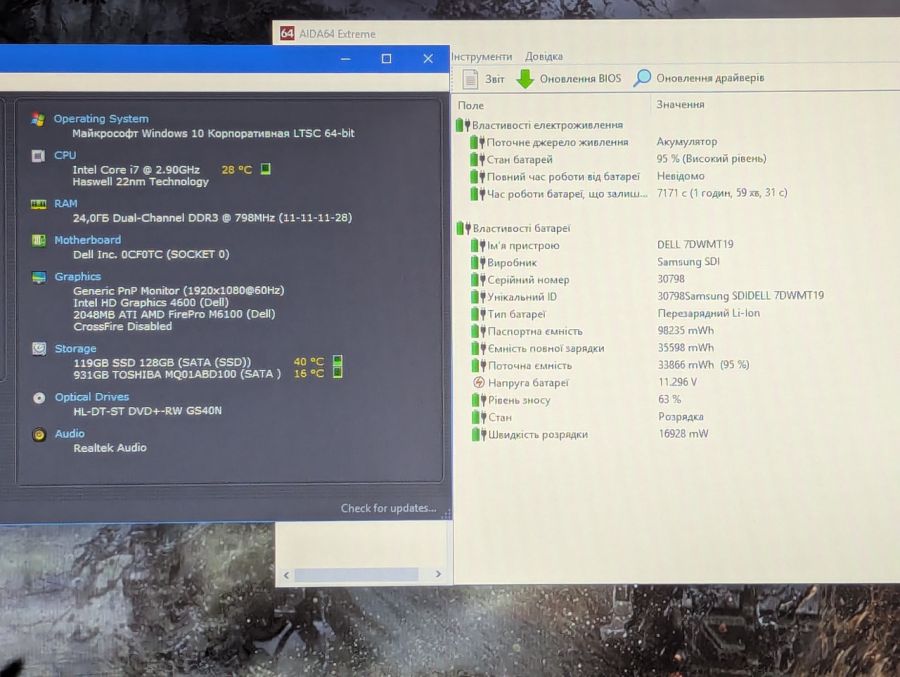This screenshot has width=900, height=677.
Task: Click the Storage drive icon
Action: [x=39, y=349]
